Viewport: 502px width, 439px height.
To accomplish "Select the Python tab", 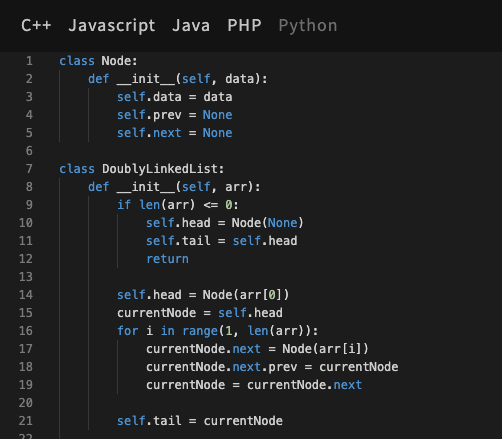I will coord(308,26).
